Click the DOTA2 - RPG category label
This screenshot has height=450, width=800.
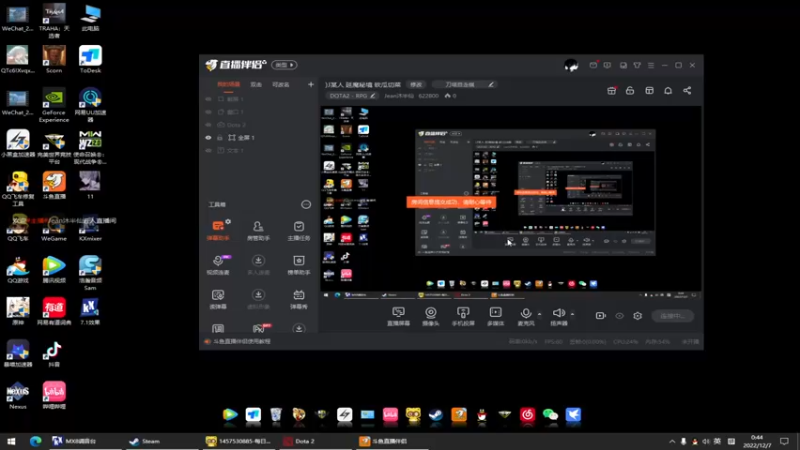click(348, 95)
